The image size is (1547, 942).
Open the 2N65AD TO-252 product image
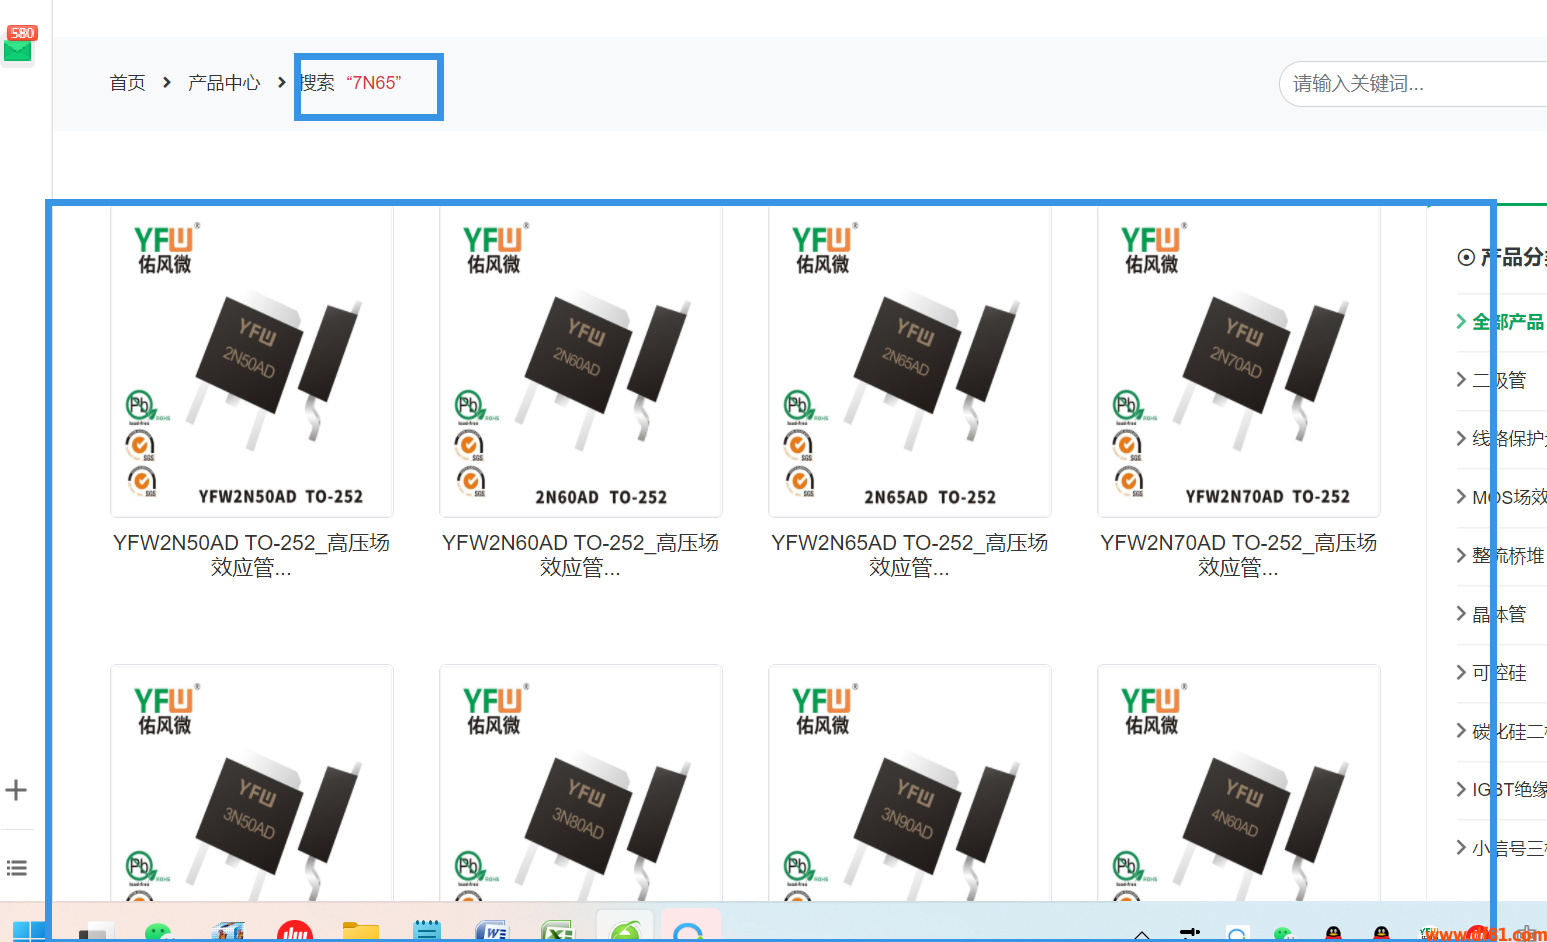click(909, 362)
